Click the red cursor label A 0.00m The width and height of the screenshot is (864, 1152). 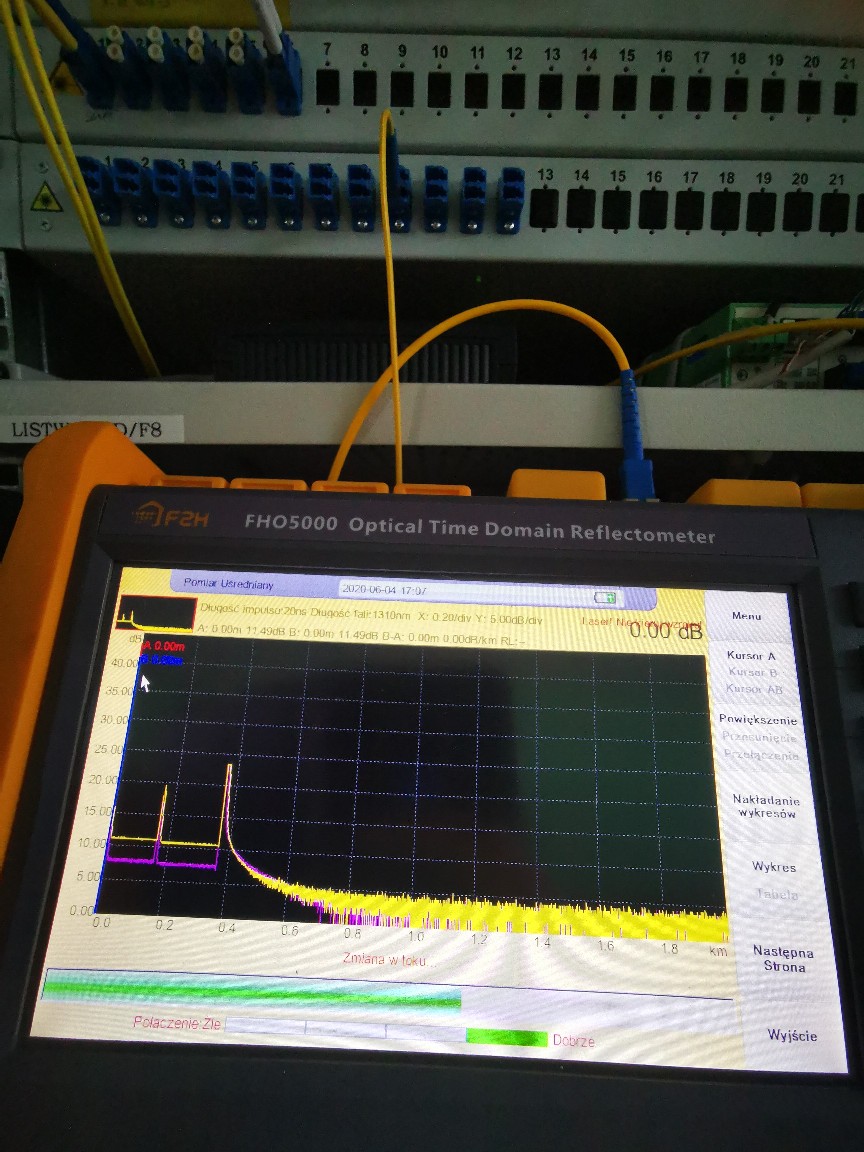pyautogui.click(x=162, y=646)
